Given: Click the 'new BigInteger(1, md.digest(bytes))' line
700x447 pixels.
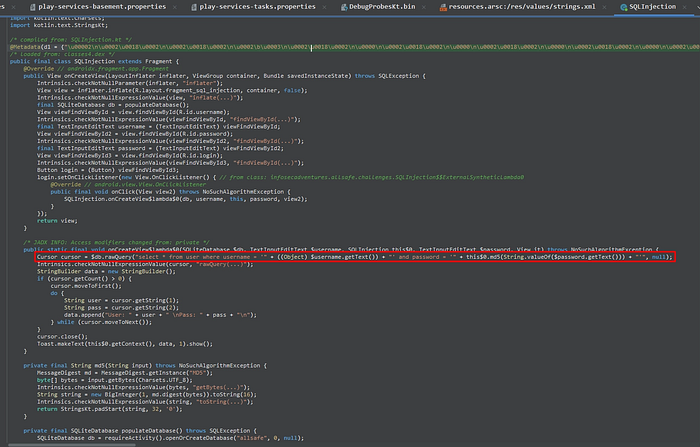Looking at the screenshot, I should point(146,395).
